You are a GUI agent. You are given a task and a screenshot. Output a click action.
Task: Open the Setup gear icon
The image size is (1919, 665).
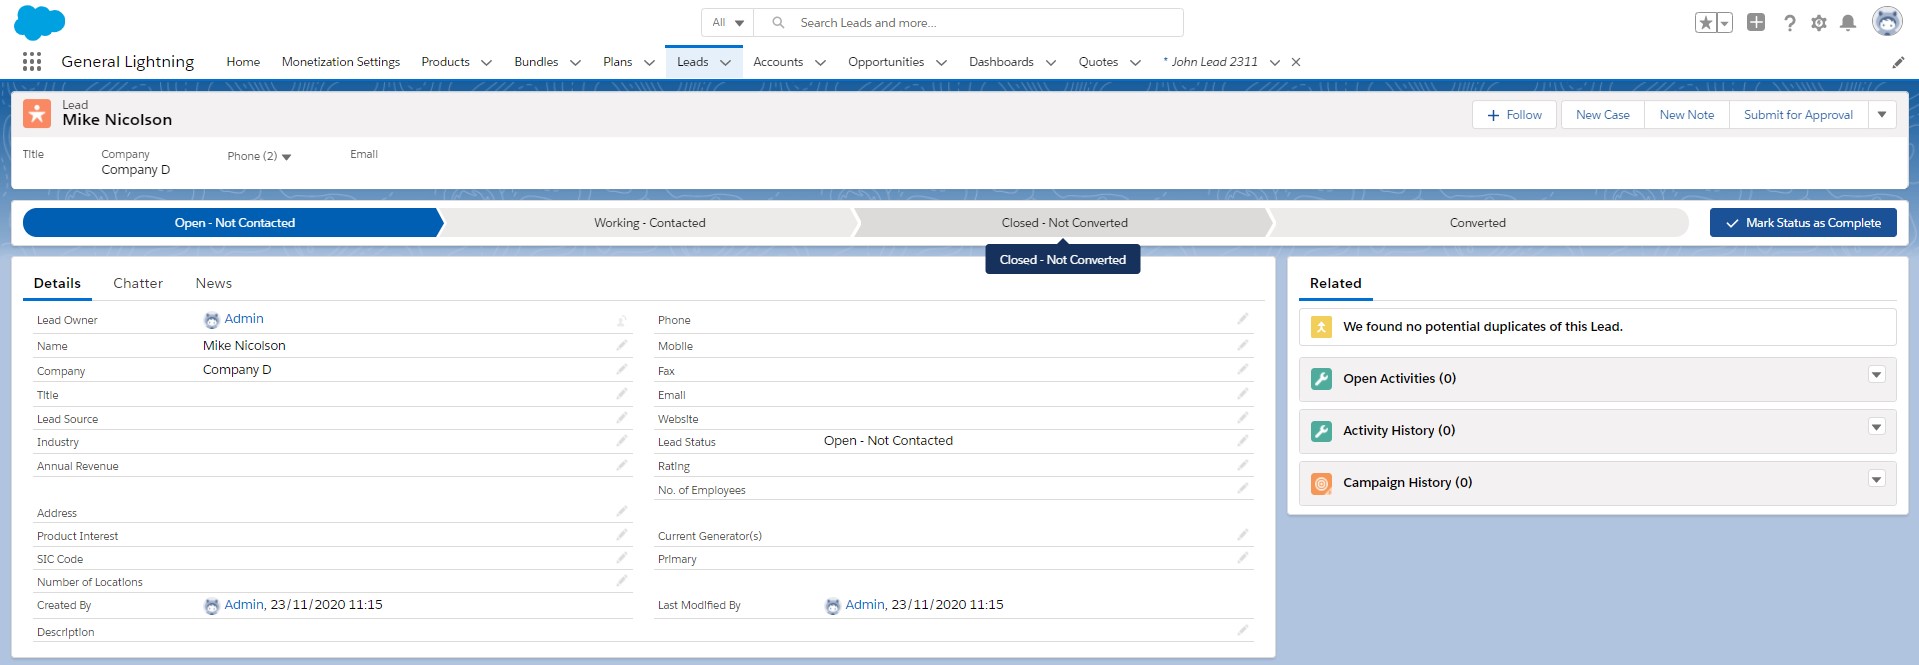tap(1818, 23)
